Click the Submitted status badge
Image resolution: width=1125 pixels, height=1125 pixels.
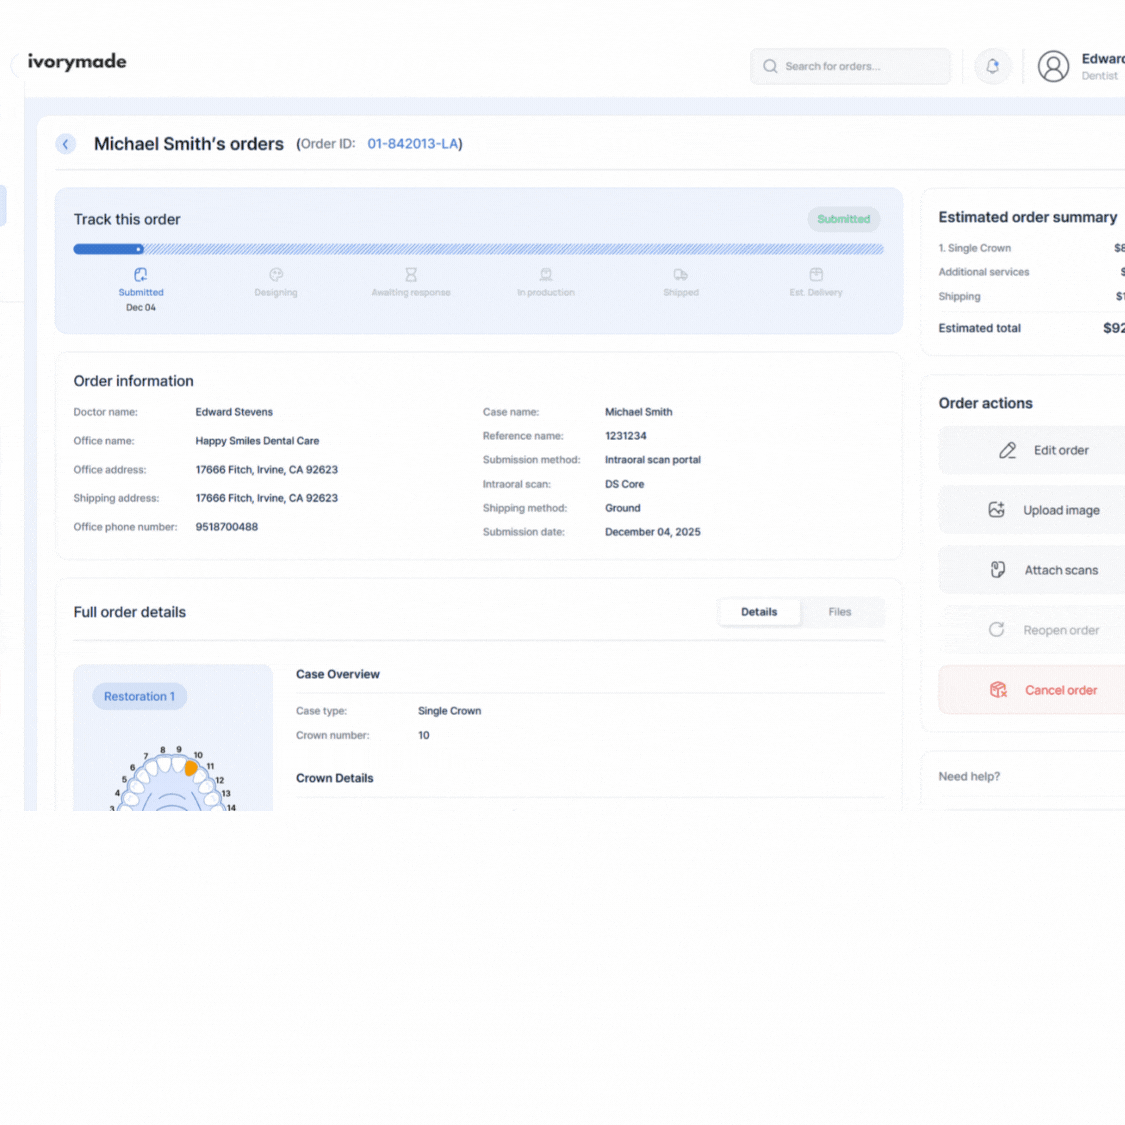[x=843, y=219]
